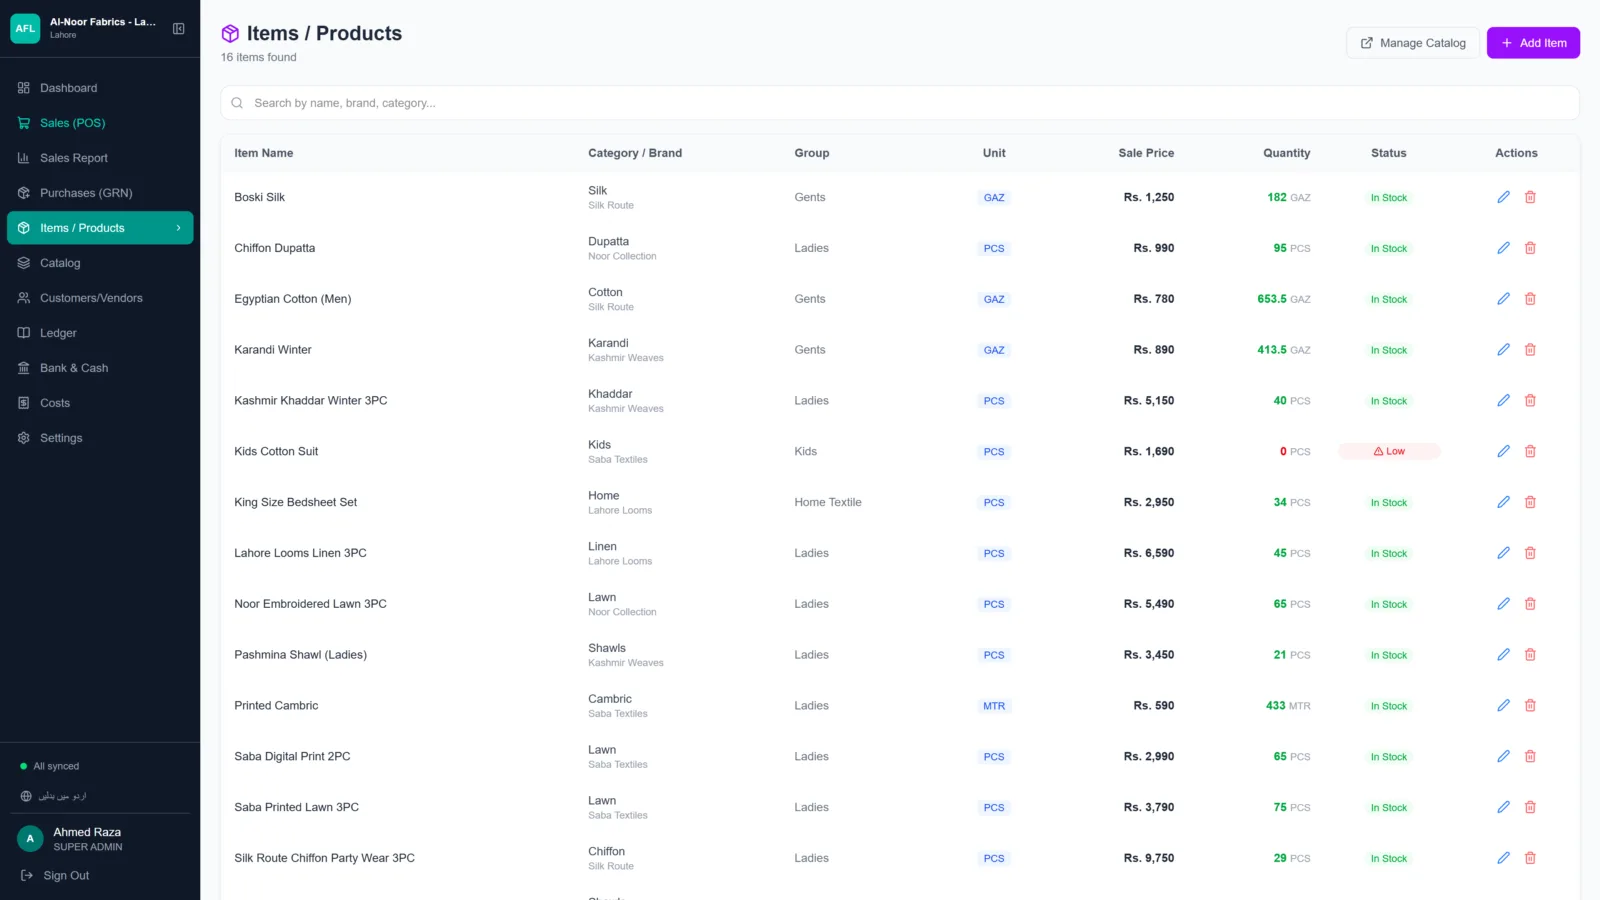
Task: Go to Sales (POS)
Action: [100, 123]
